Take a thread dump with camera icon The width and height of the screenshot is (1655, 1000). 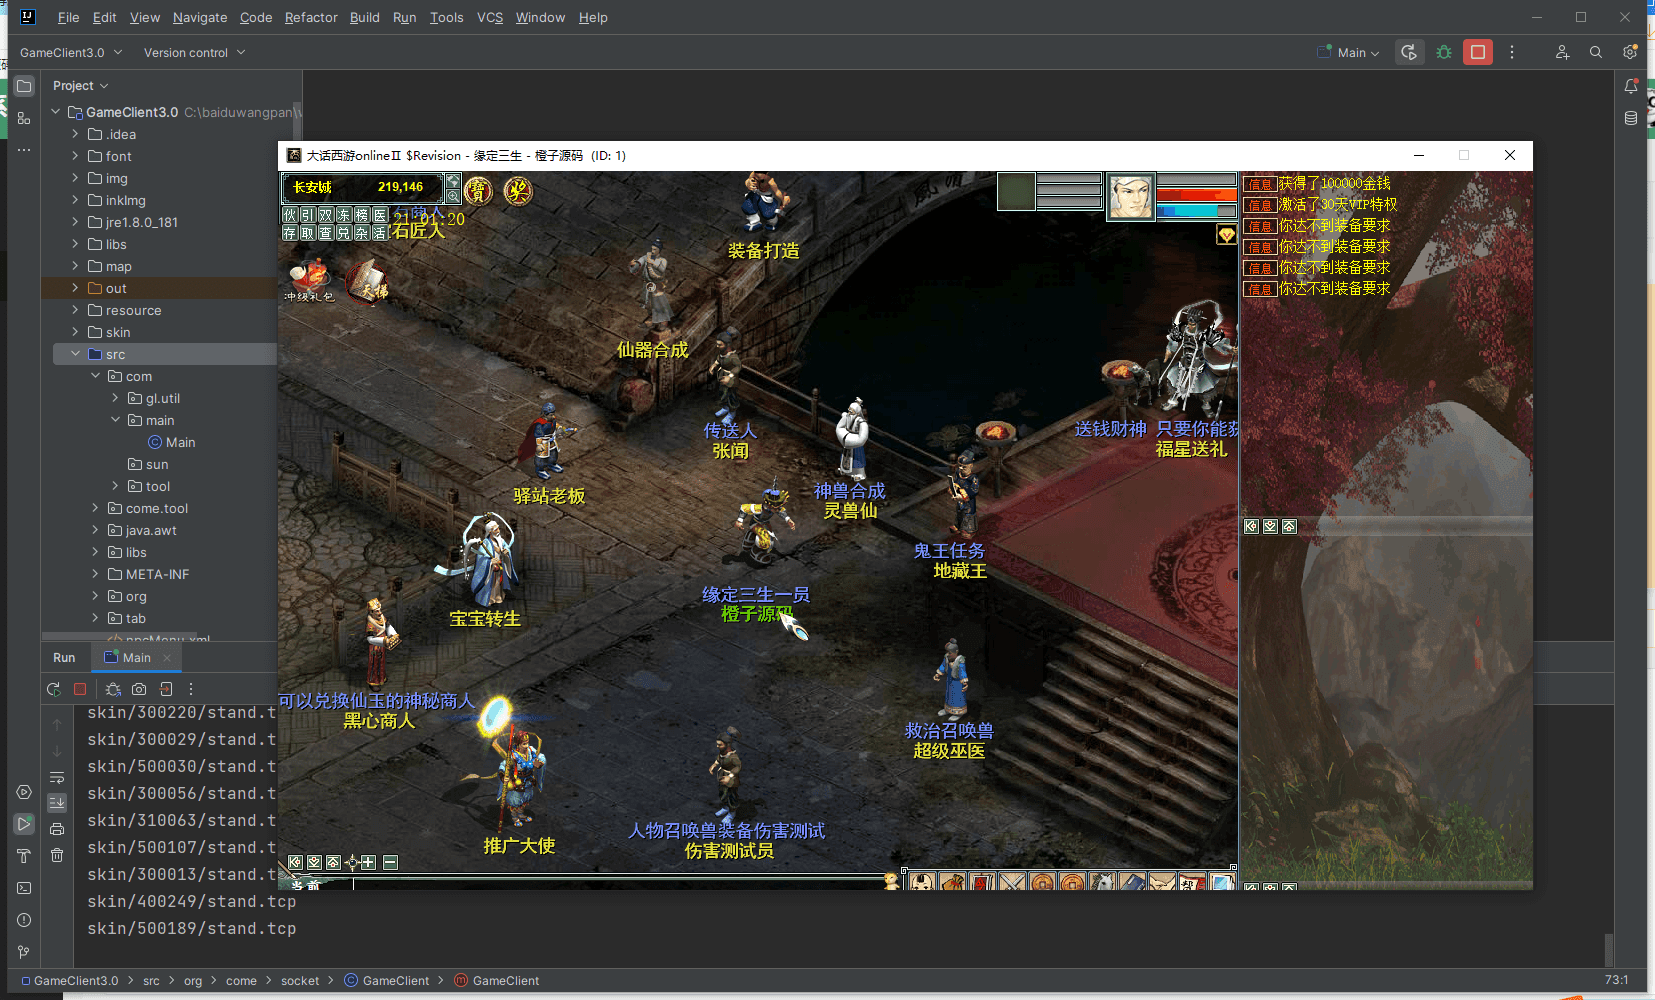point(139,689)
